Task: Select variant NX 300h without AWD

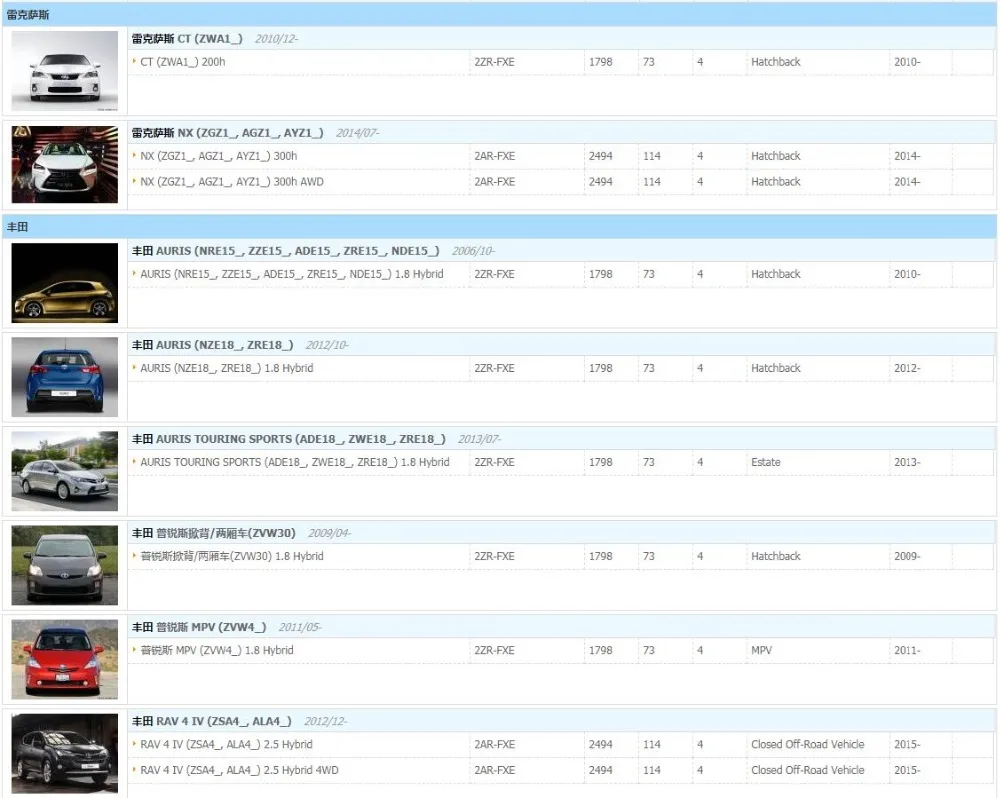Action: 219,156
